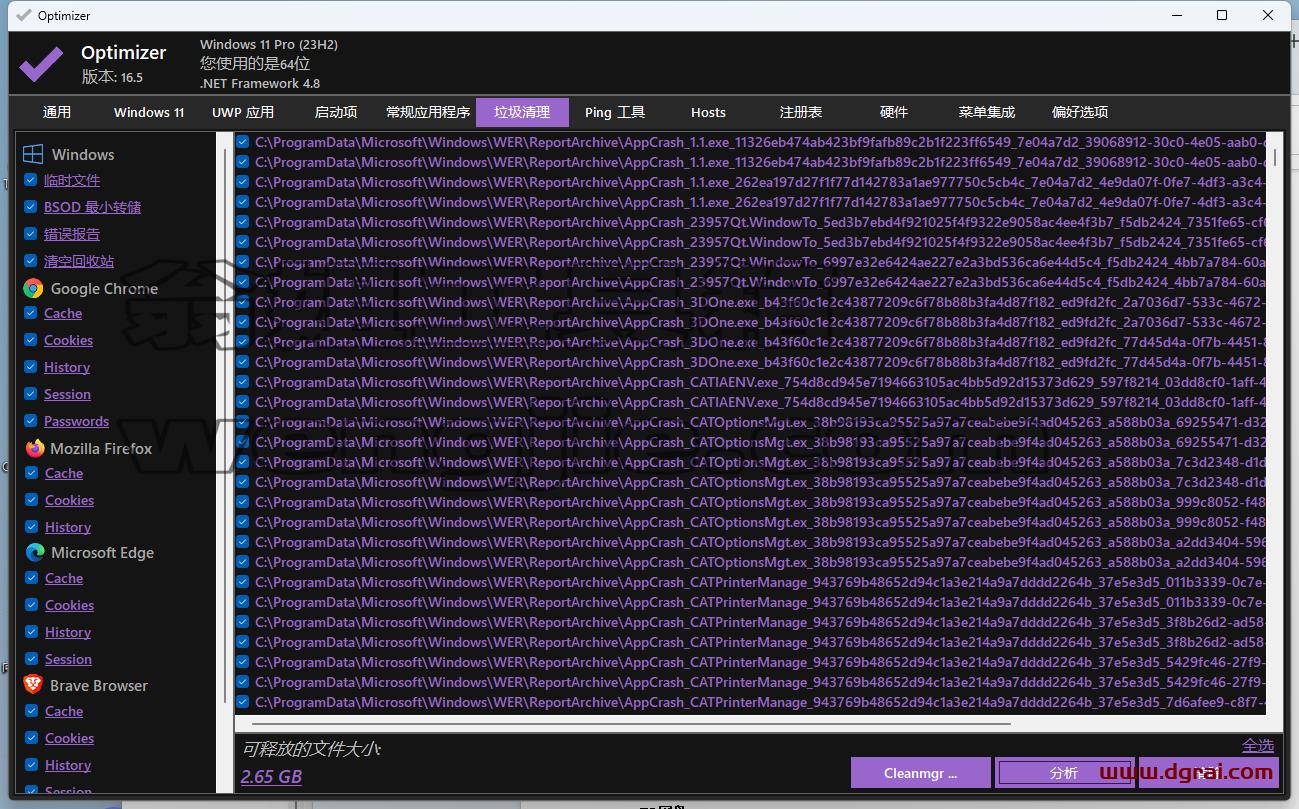Uncheck the 临时文件 checkbox
Viewport: 1299px width, 809px height.
31,180
